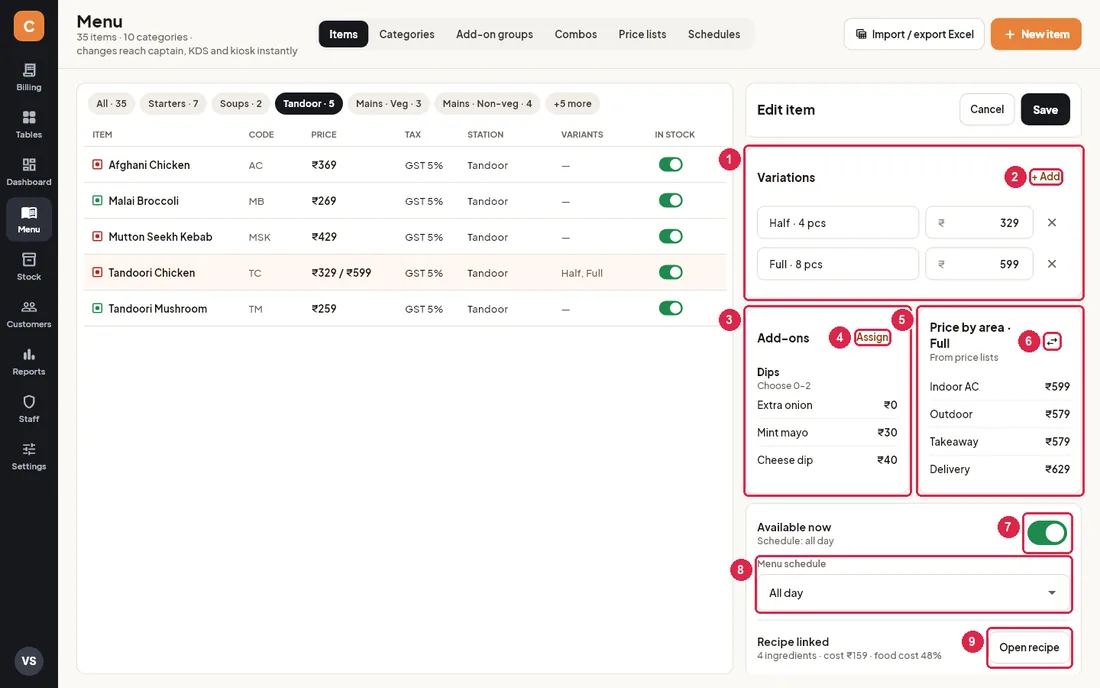
Task: Filter by Tandoor · 5 chip
Action: pyautogui.click(x=309, y=104)
